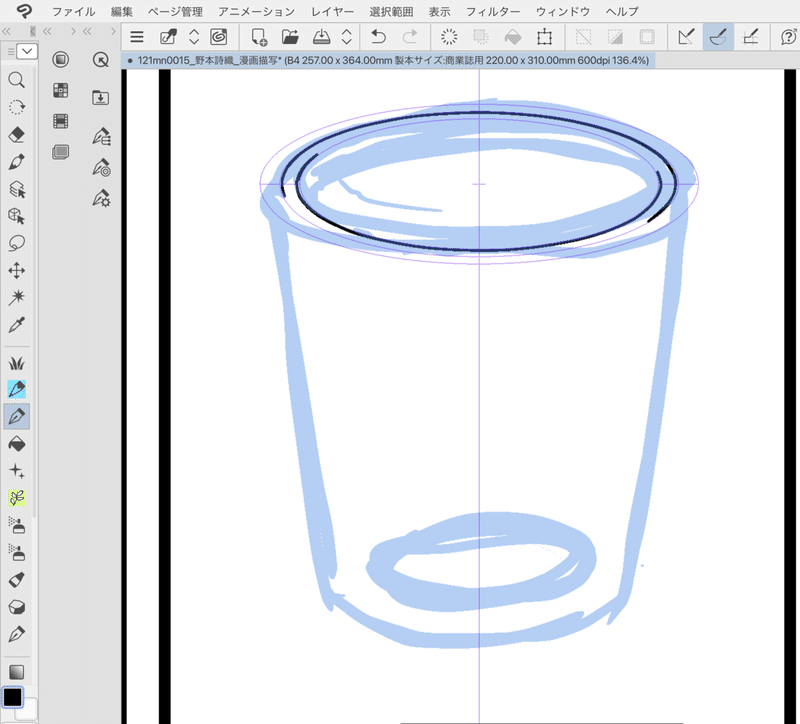Select the 3D Operation cube tool
Viewport: 800px width, 724px height.
(x=16, y=216)
